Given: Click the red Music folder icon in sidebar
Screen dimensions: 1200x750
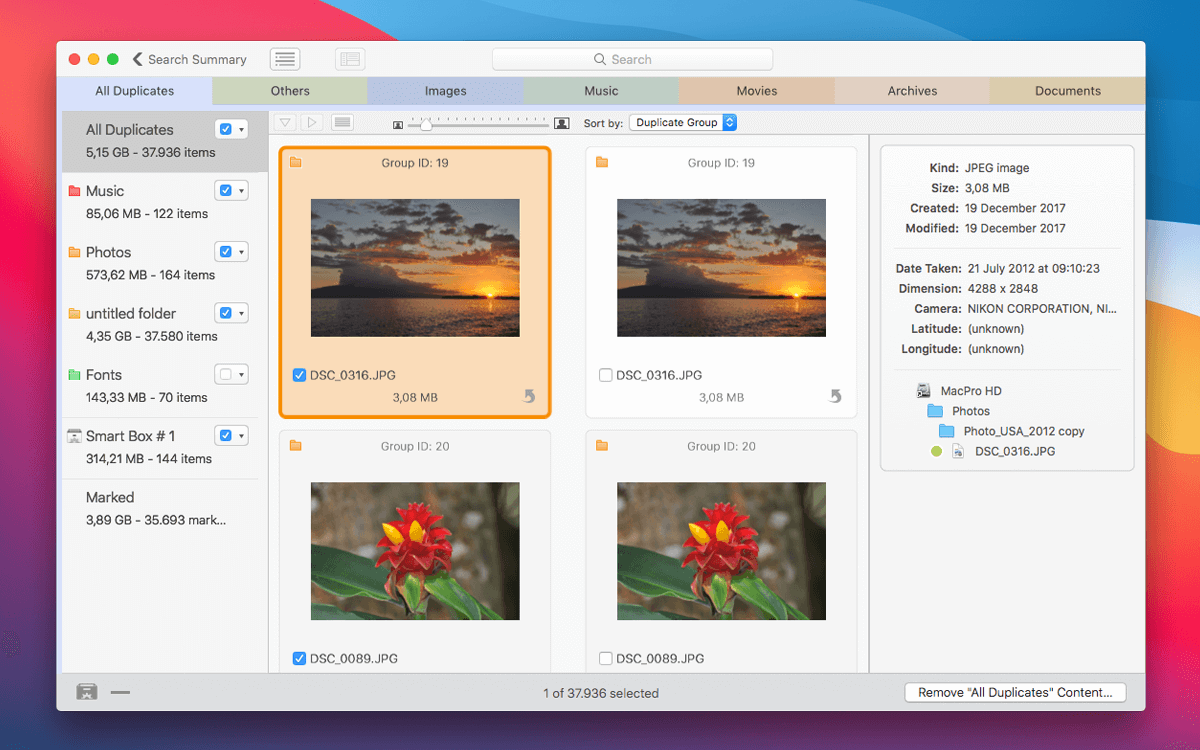Looking at the screenshot, I should (x=74, y=191).
